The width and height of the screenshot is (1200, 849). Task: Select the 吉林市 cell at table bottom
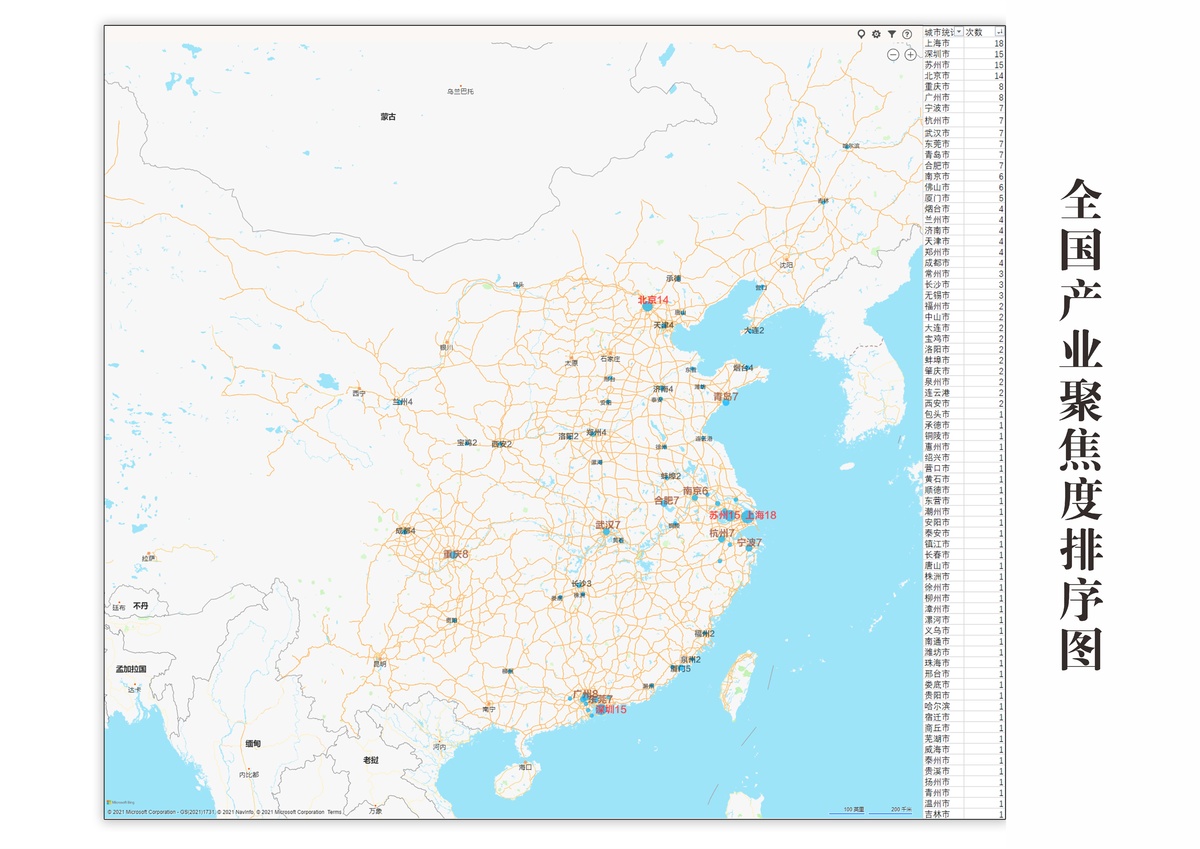pos(938,814)
